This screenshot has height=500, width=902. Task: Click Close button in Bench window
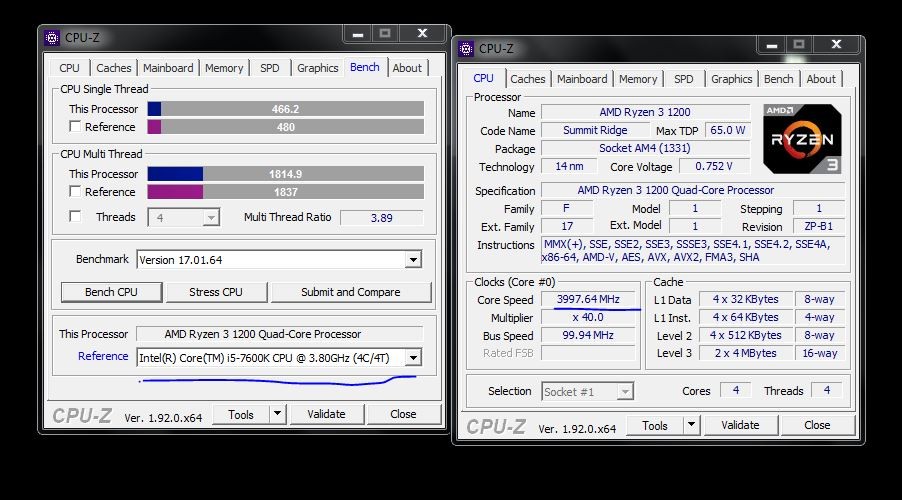point(403,414)
